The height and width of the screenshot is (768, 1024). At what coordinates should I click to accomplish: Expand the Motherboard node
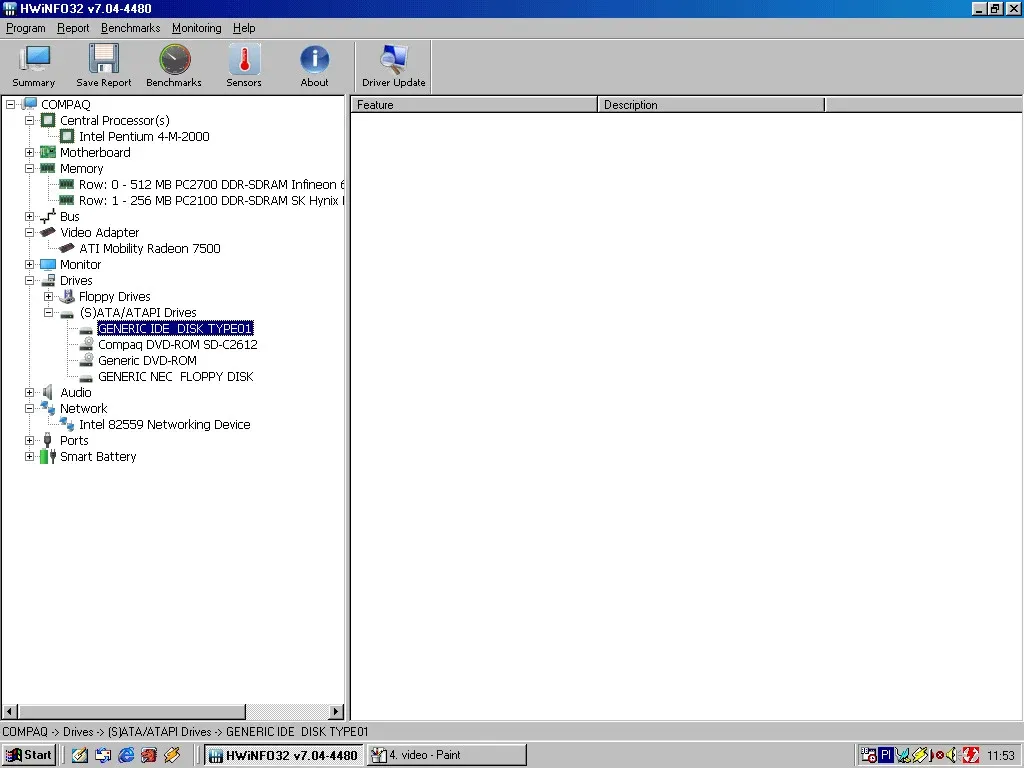pos(29,152)
